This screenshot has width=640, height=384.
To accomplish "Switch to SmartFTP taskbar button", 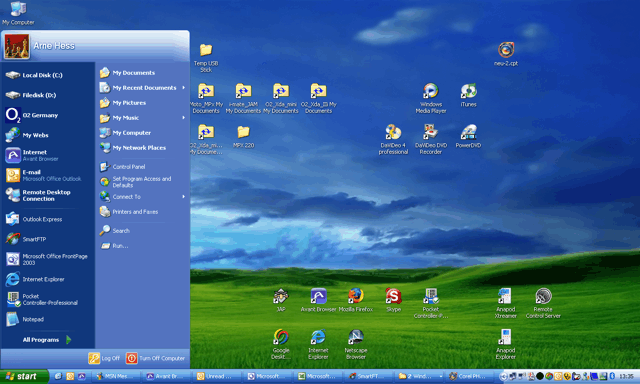I will point(369,376).
